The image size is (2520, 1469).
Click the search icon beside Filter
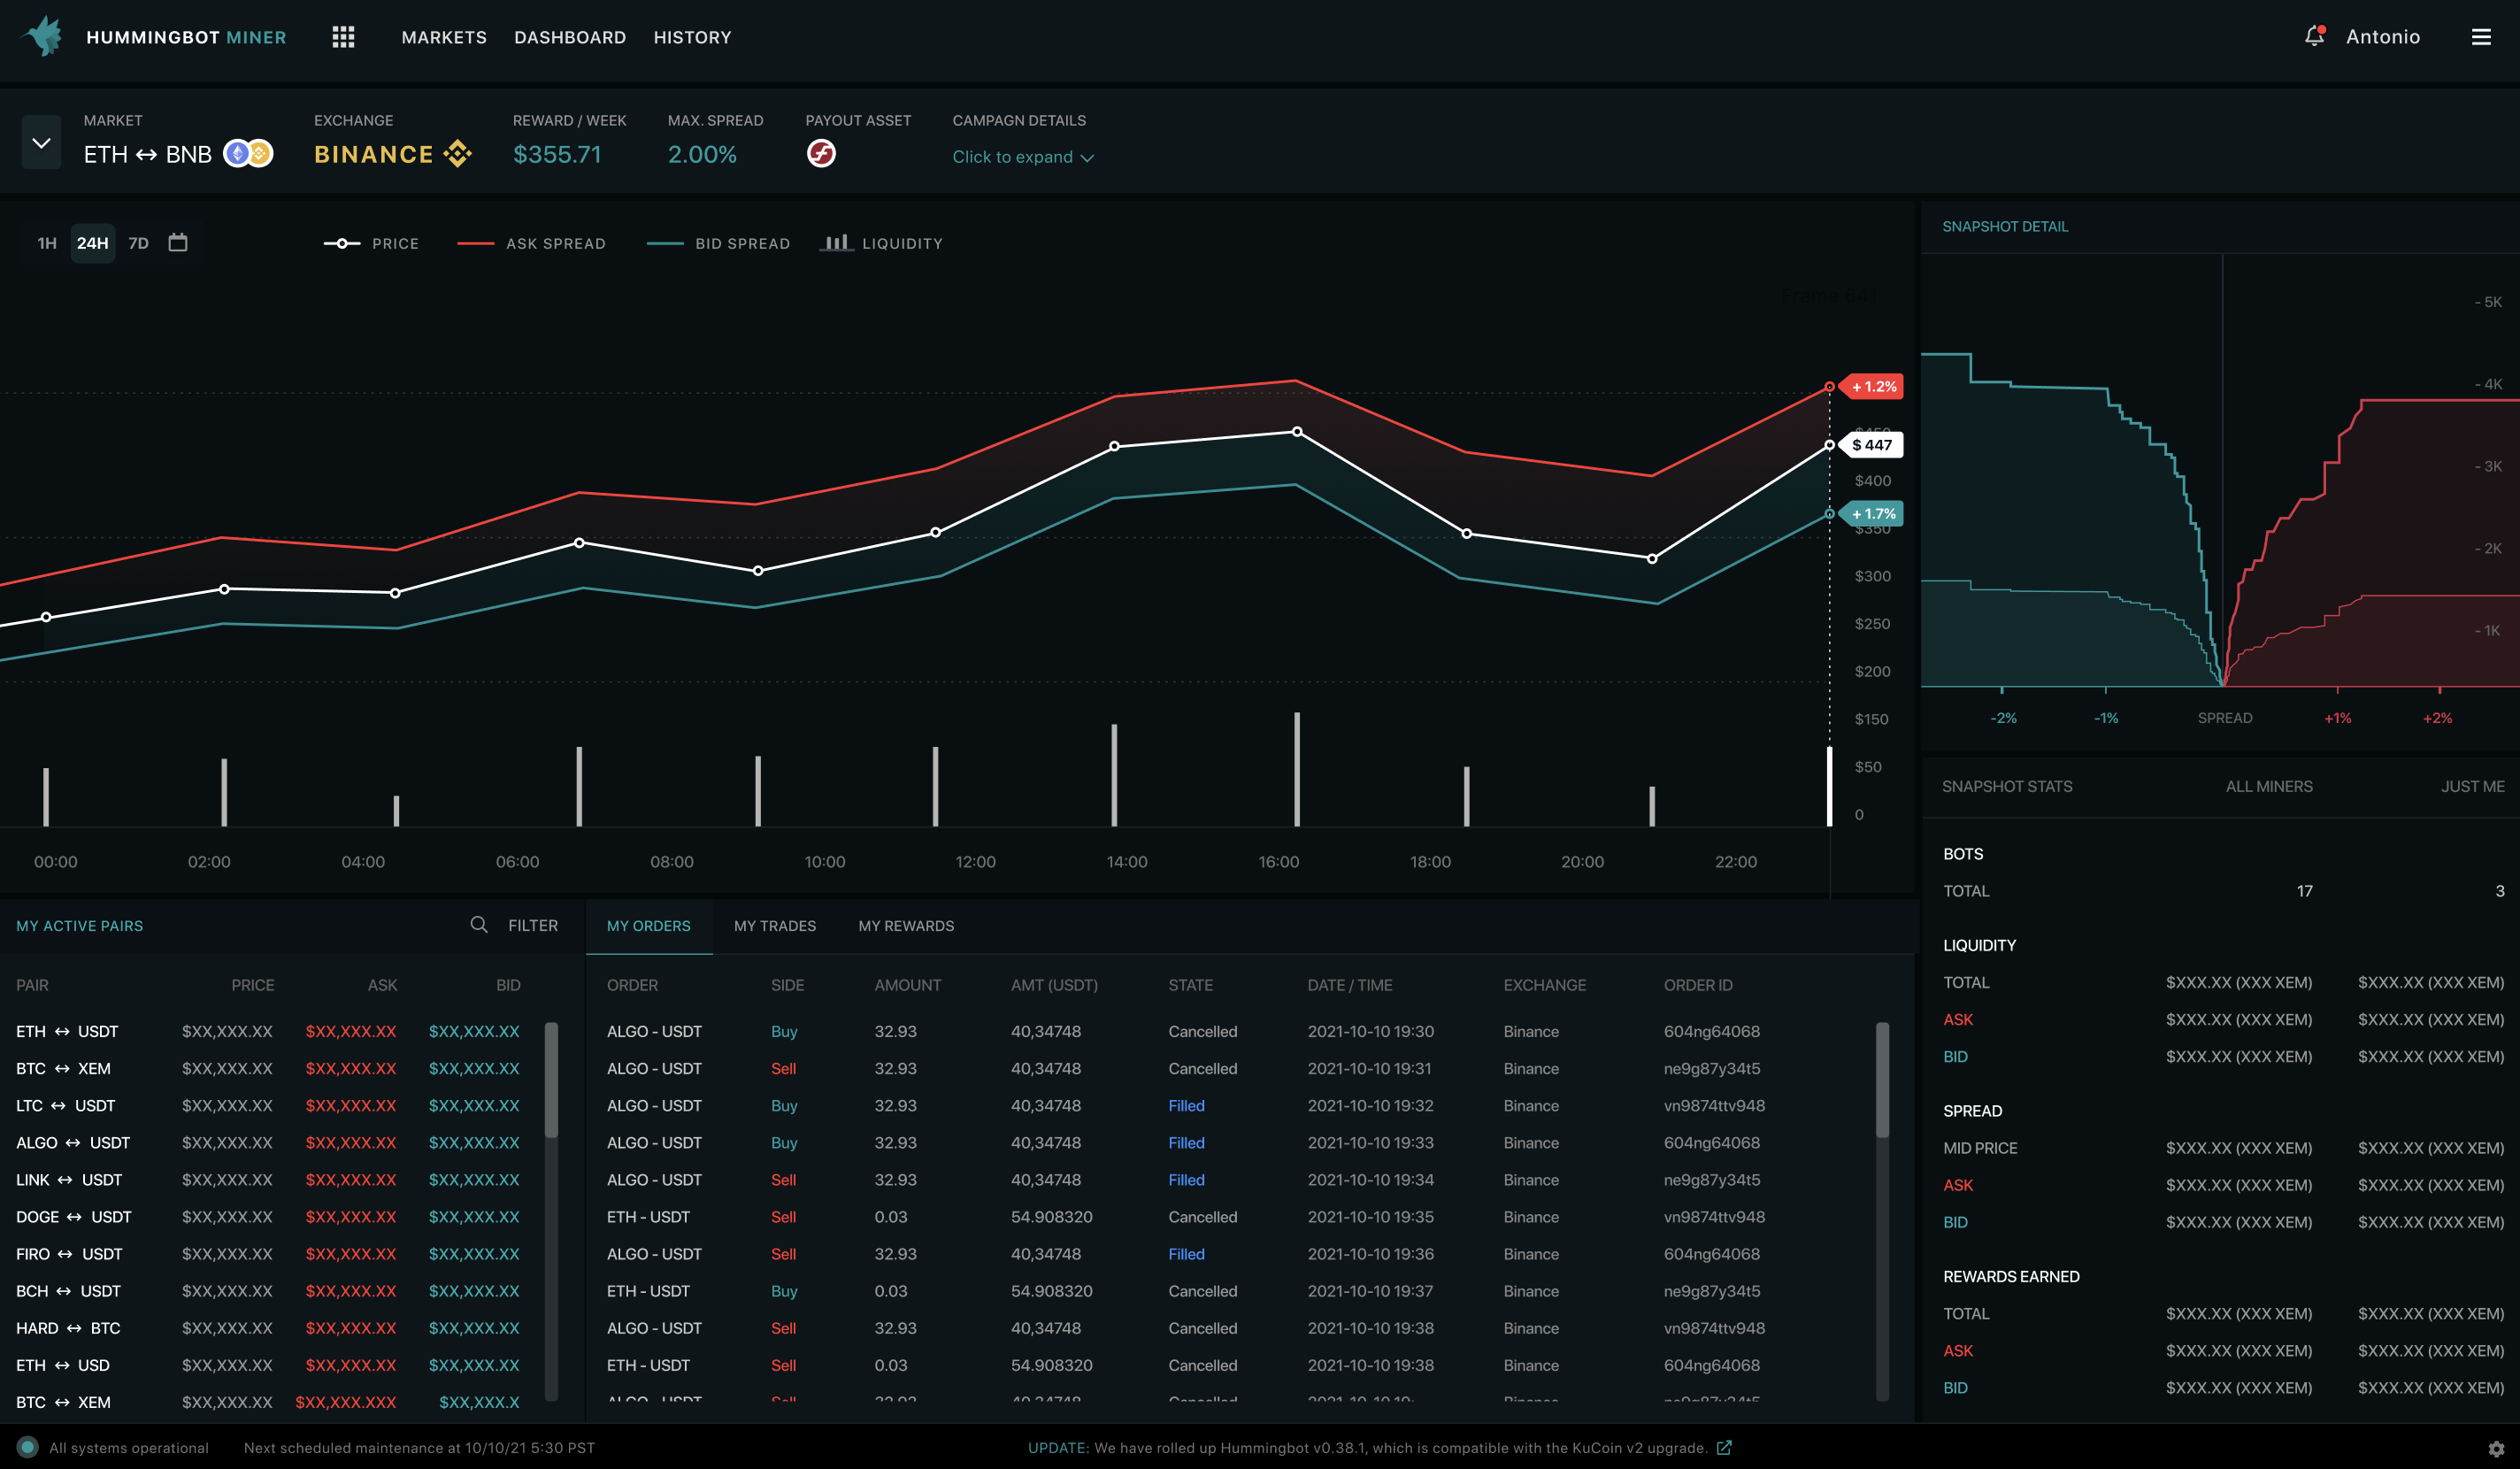(x=479, y=925)
